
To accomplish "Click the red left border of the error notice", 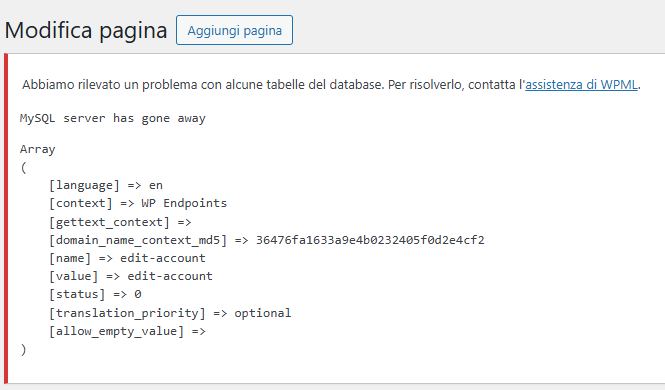I will click(6, 218).
